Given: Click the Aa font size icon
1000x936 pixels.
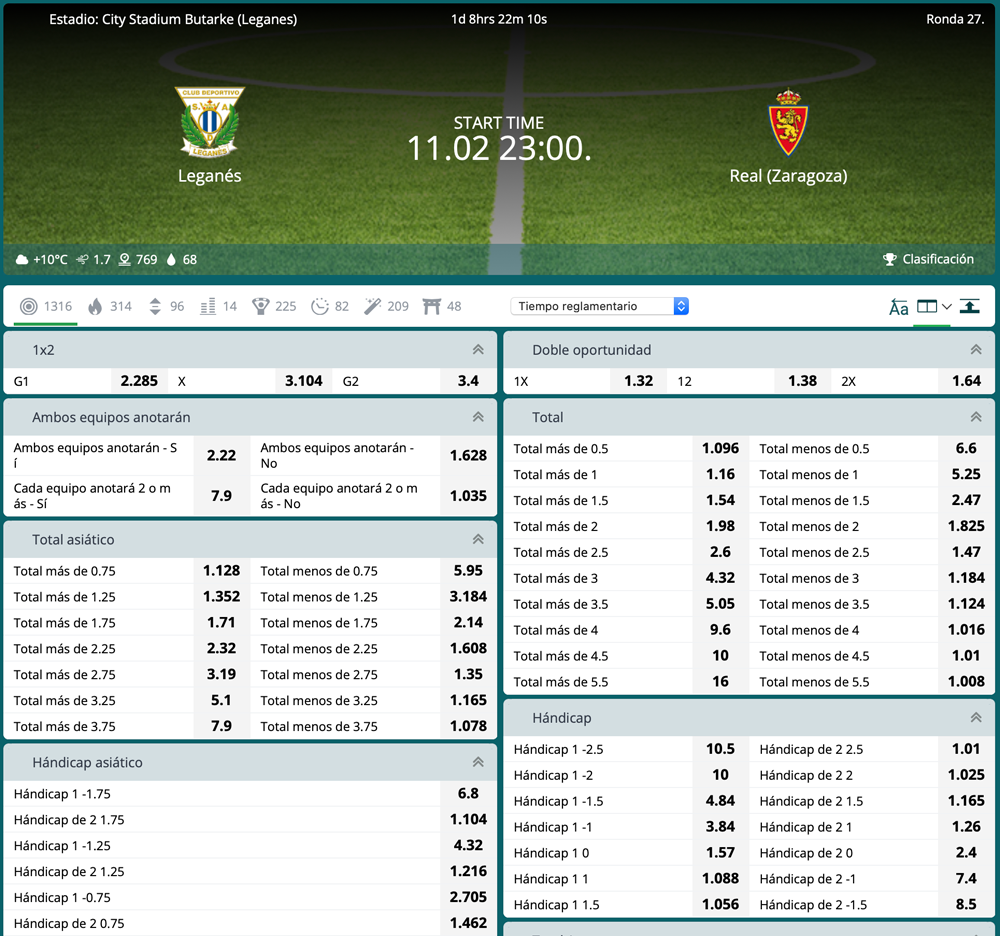Looking at the screenshot, I should pyautogui.click(x=899, y=307).
